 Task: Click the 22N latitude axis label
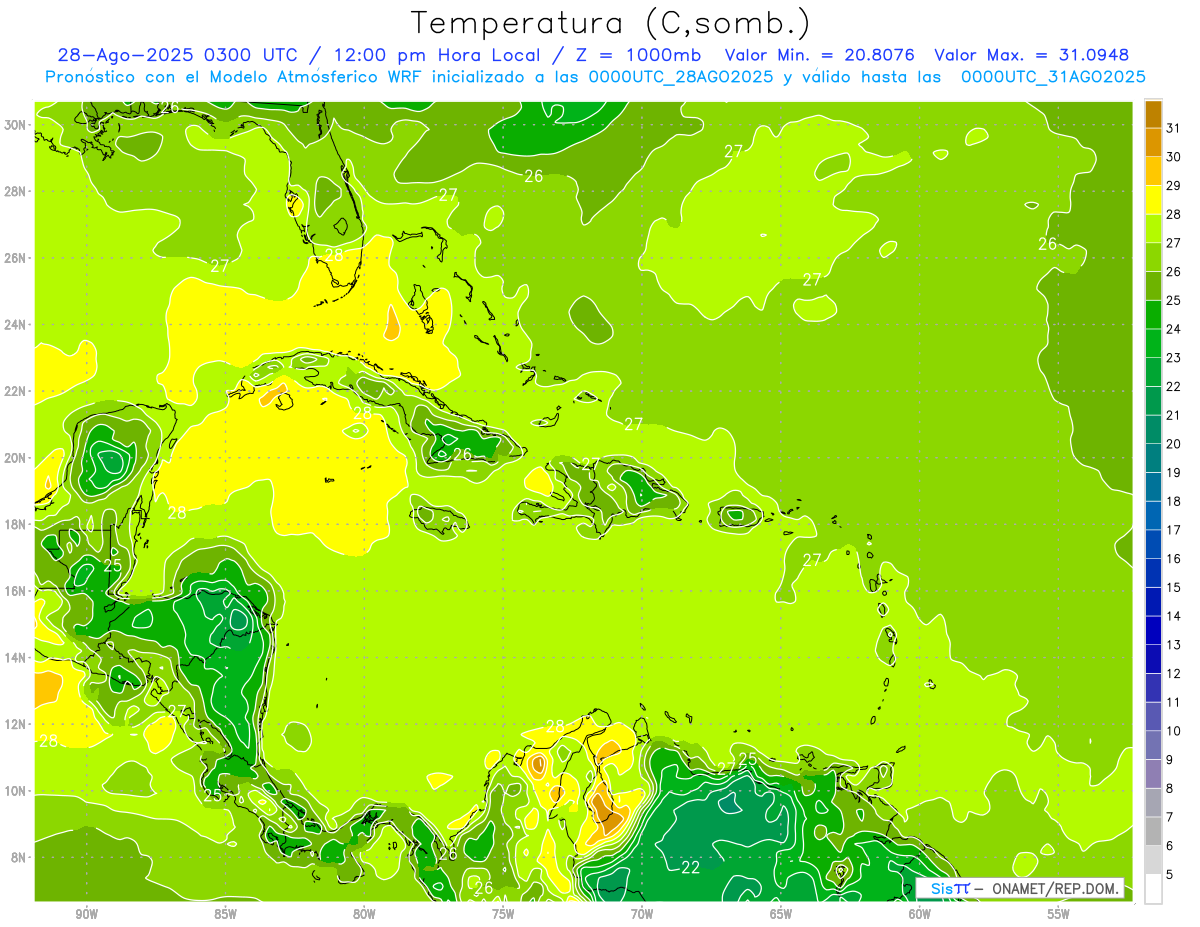(15, 391)
